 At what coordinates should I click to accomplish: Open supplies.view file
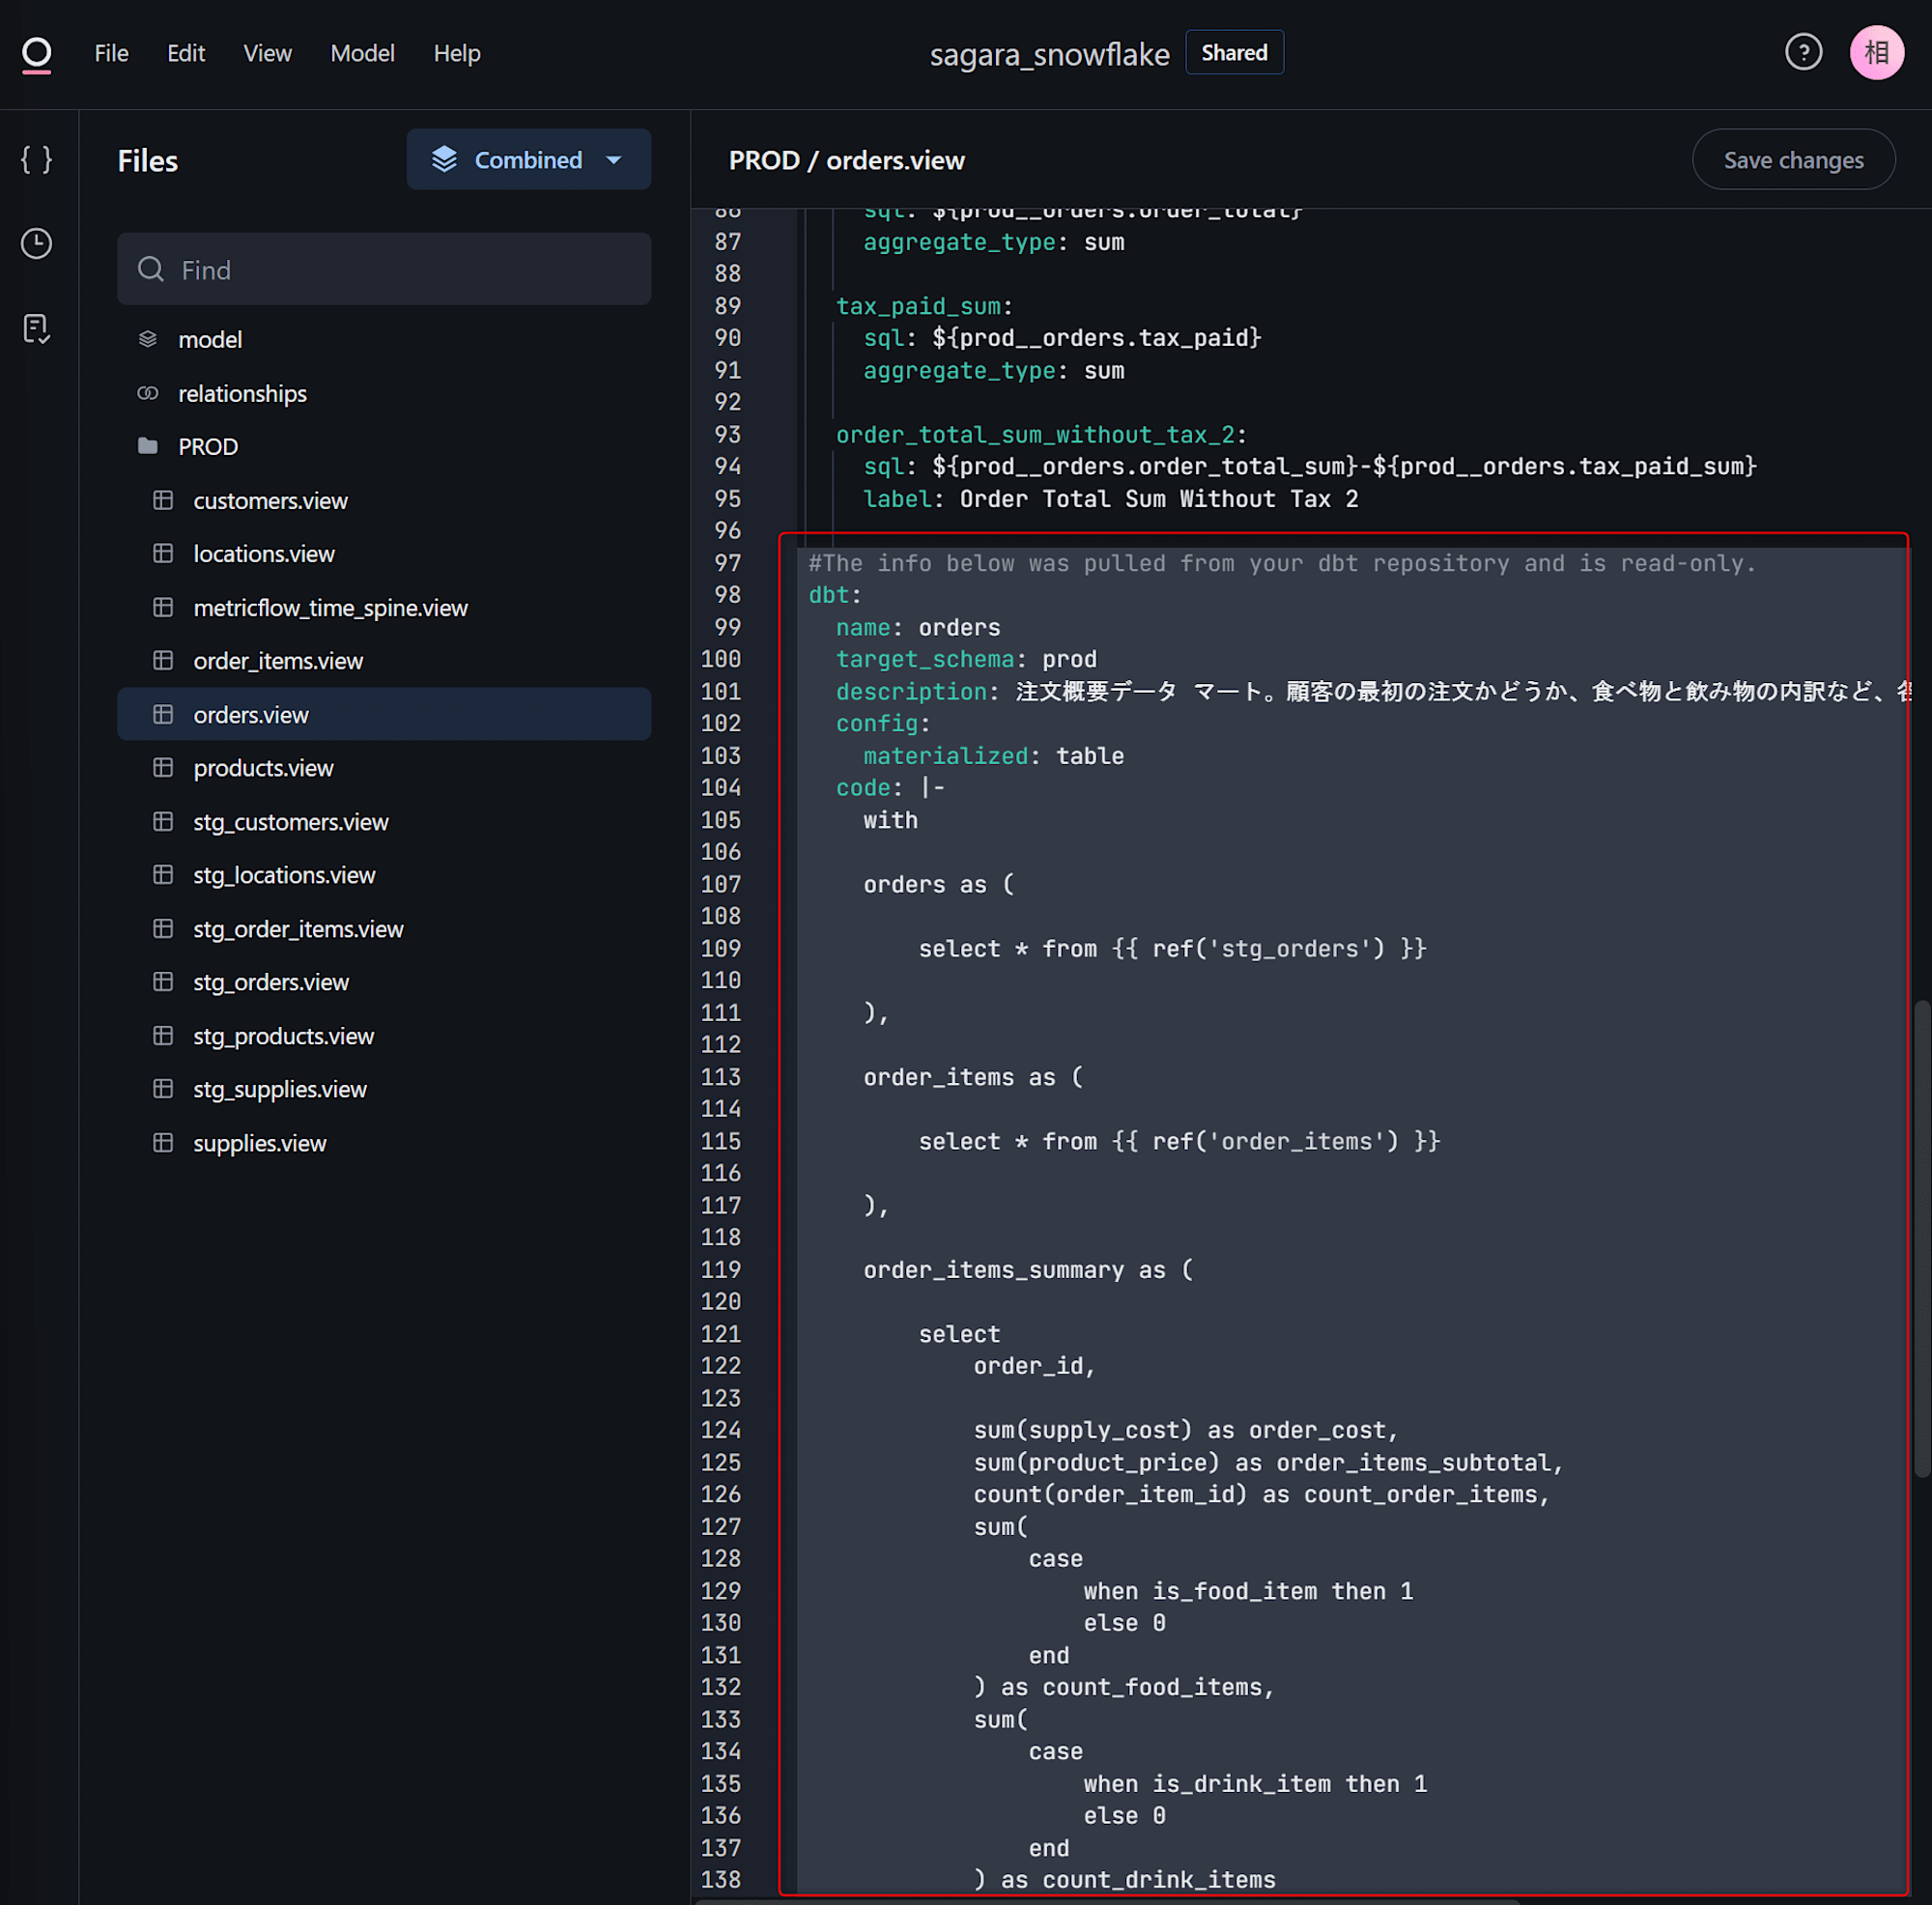384,1142
